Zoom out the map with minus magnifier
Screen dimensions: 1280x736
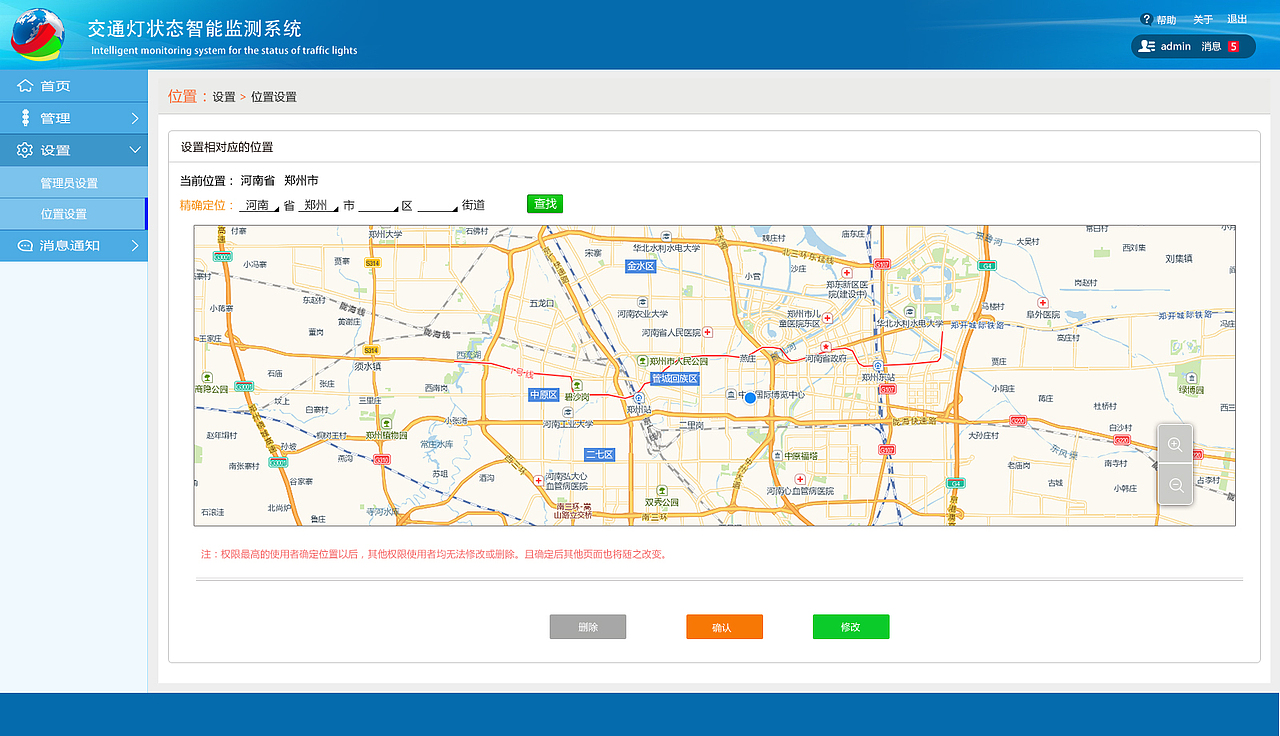pos(1176,485)
